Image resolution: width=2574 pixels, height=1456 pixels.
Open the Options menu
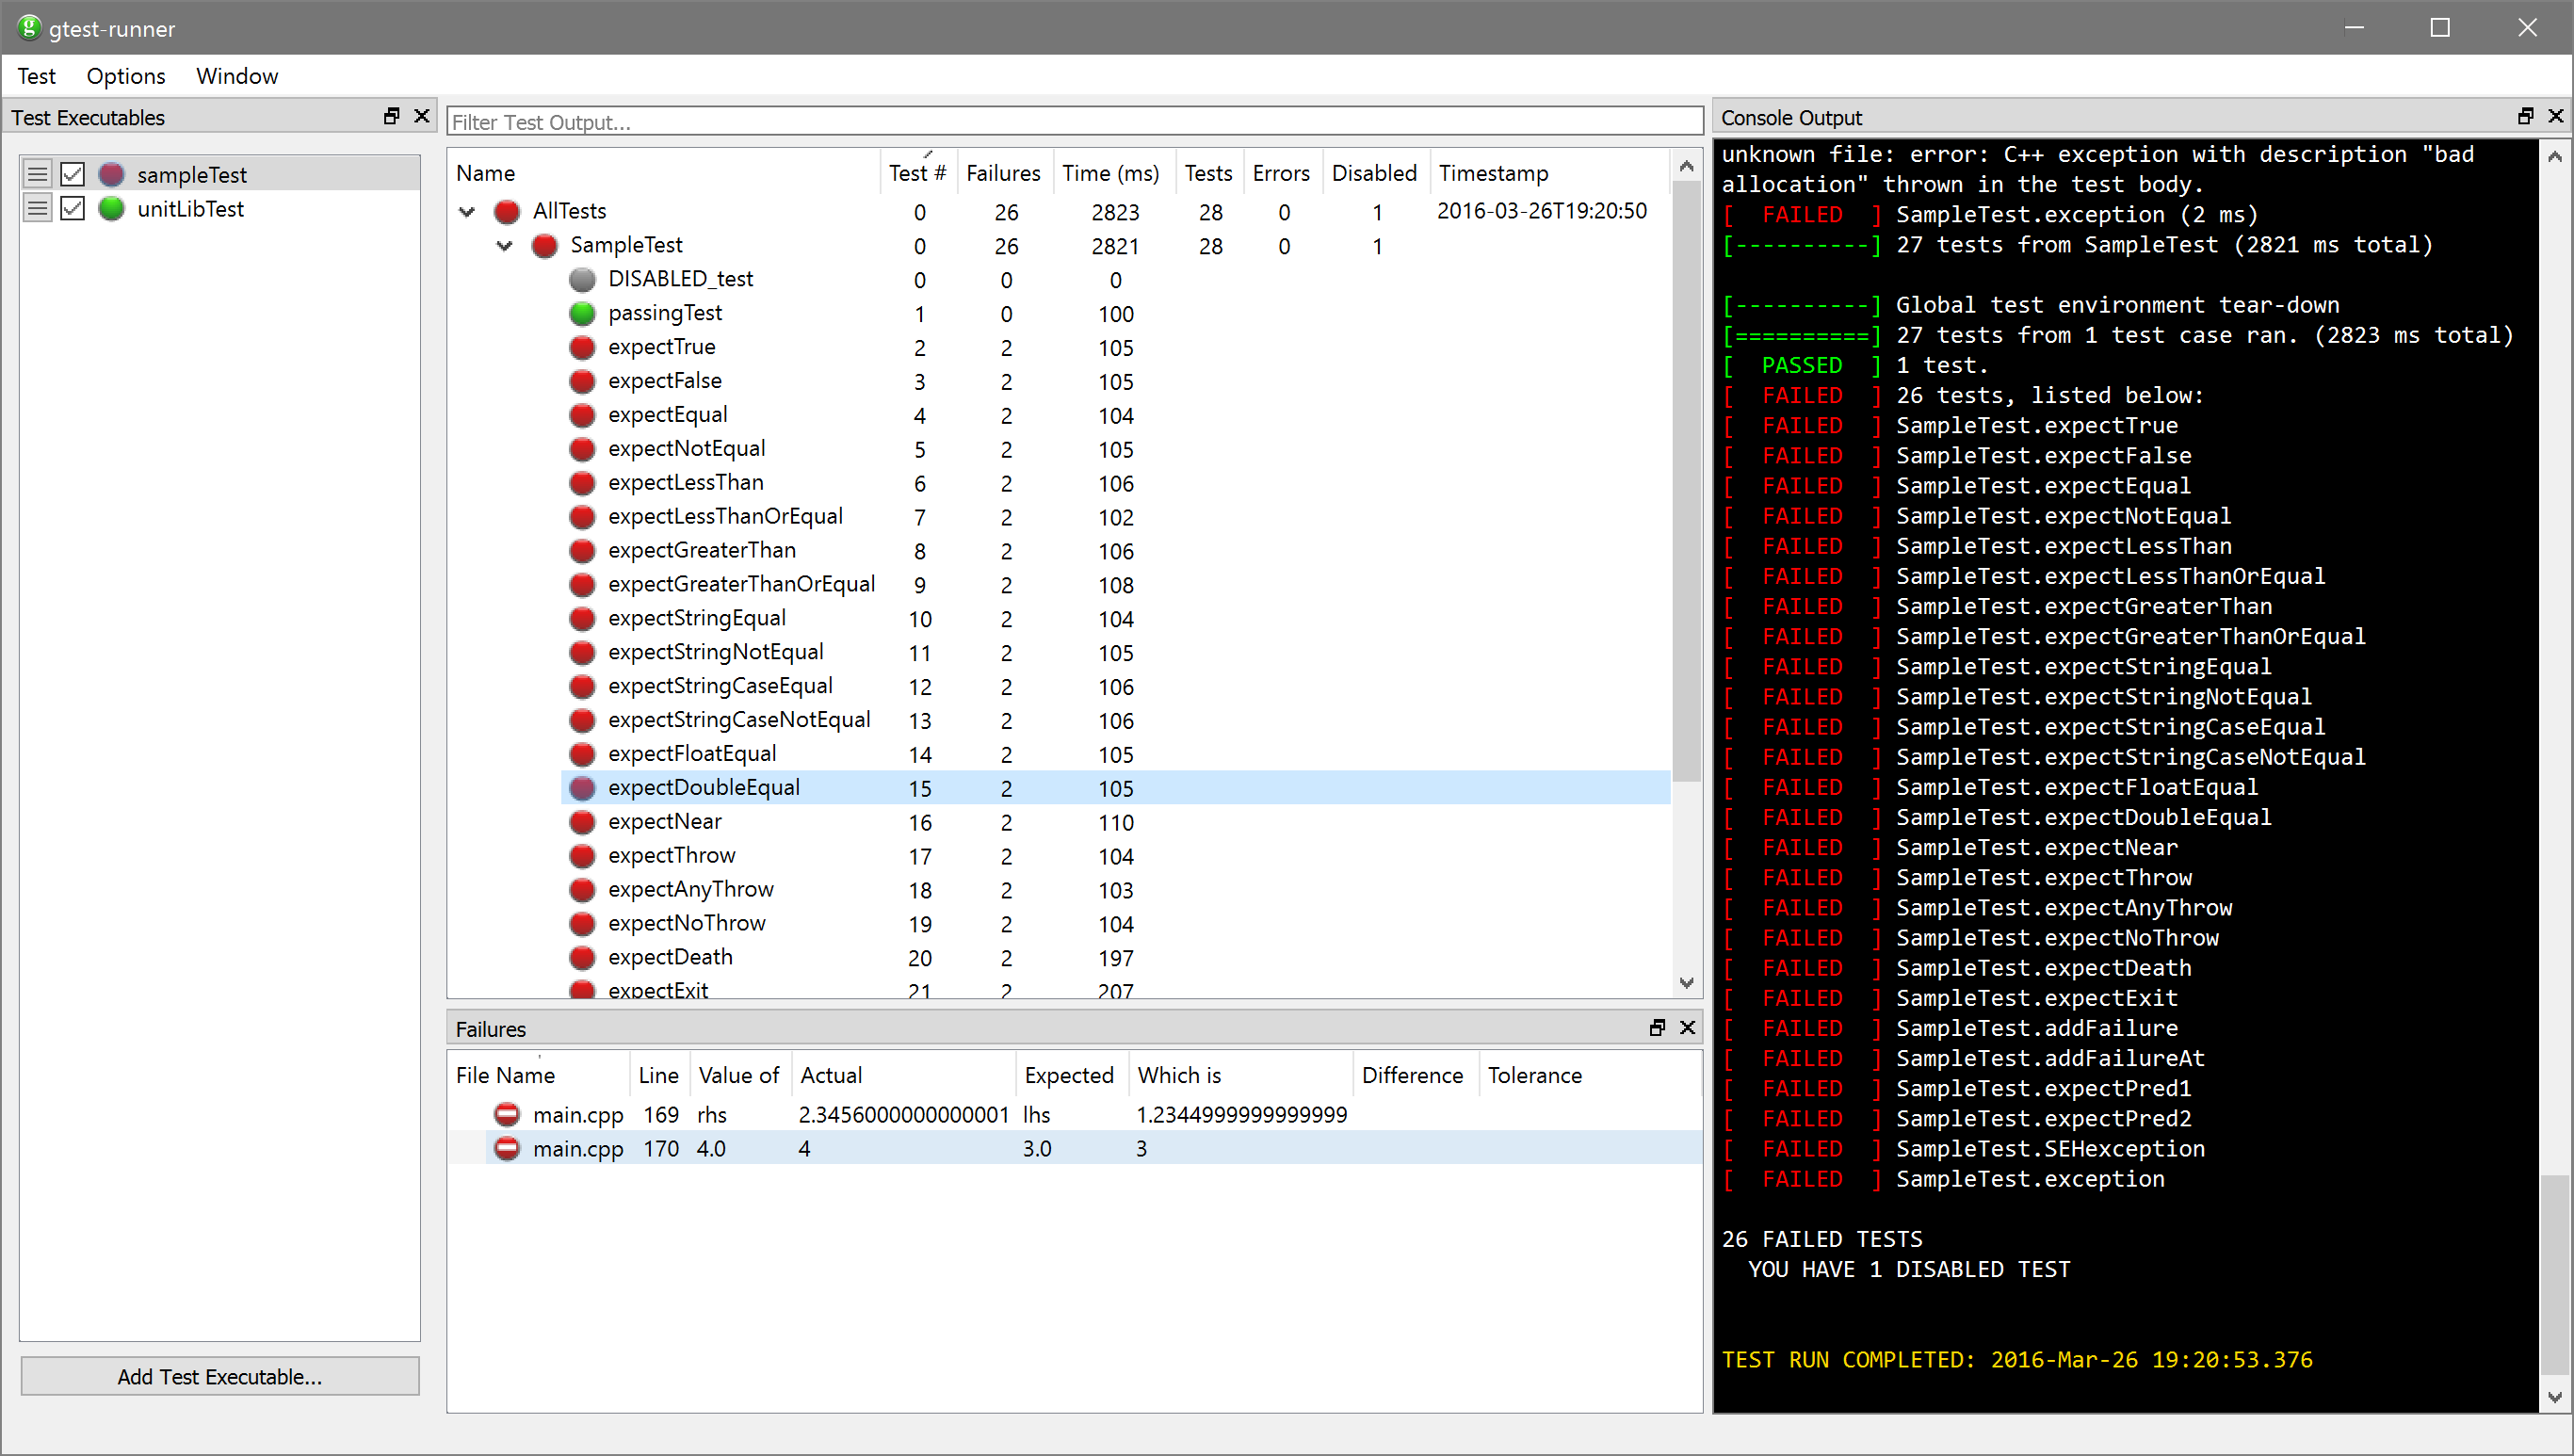click(125, 76)
